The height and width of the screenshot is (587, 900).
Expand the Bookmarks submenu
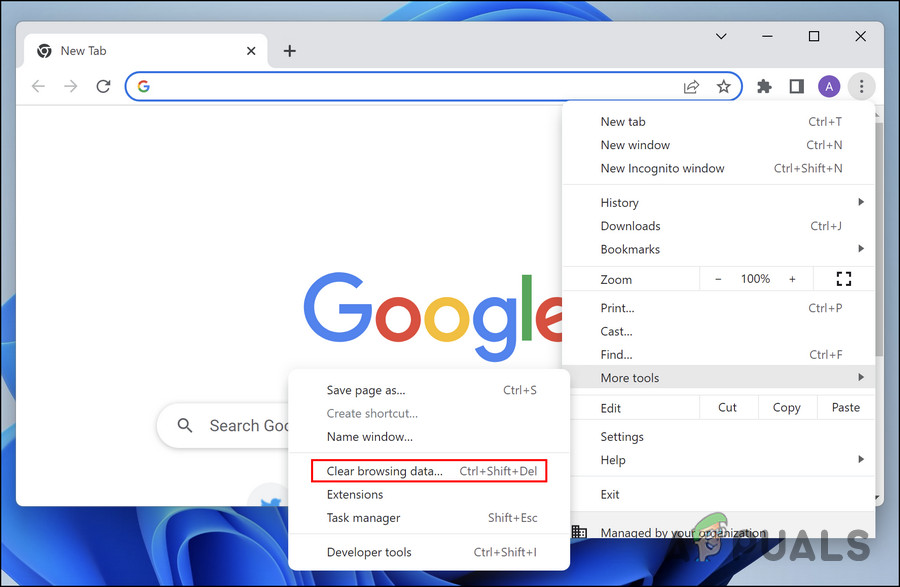point(719,249)
